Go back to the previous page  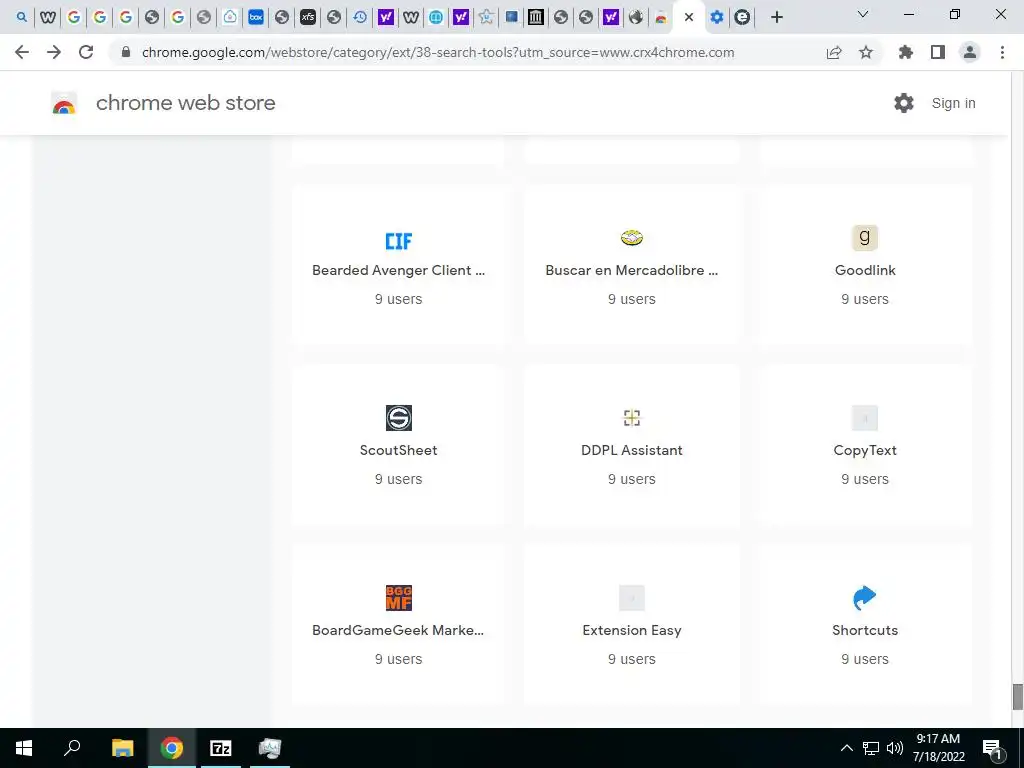click(x=22, y=52)
